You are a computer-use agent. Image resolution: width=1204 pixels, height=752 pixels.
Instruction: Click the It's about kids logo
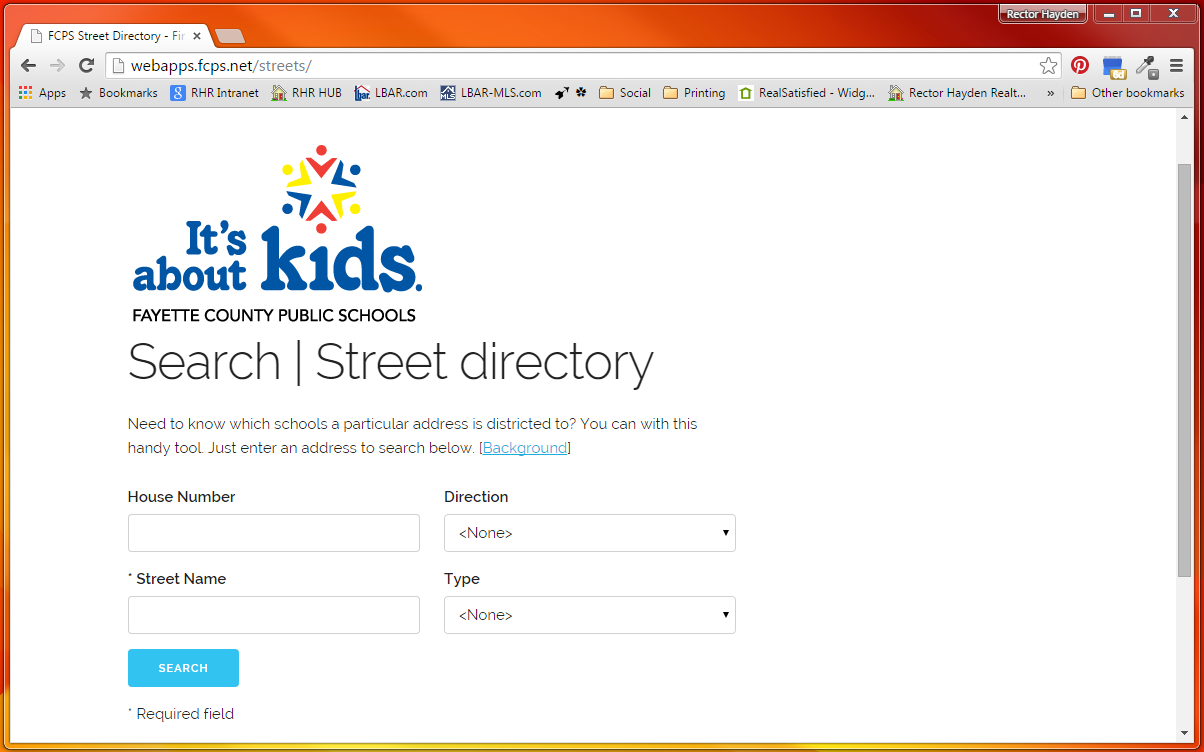[277, 233]
